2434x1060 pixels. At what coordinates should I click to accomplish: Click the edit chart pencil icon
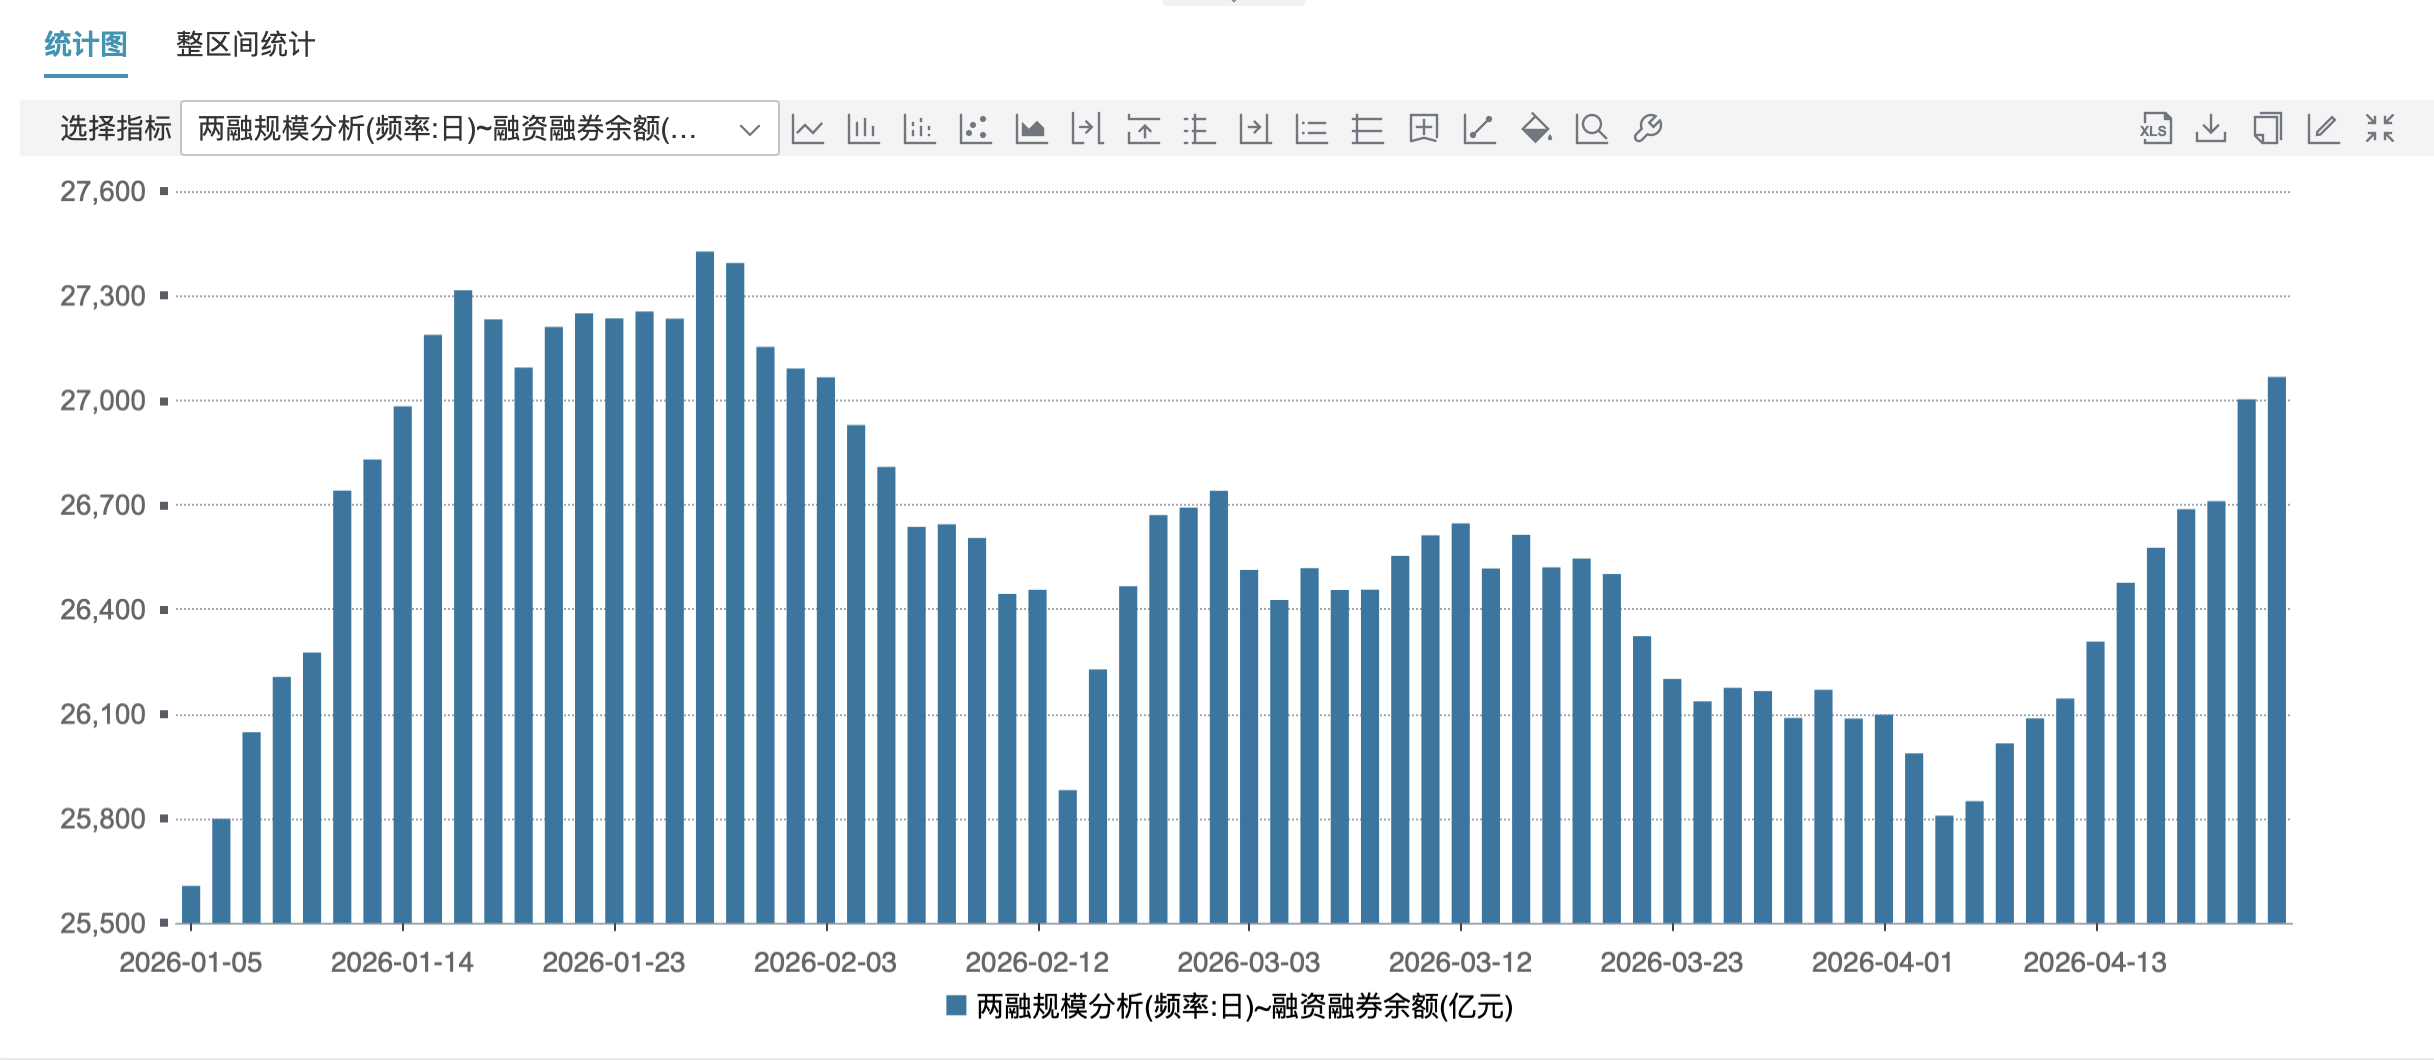(x=2323, y=129)
